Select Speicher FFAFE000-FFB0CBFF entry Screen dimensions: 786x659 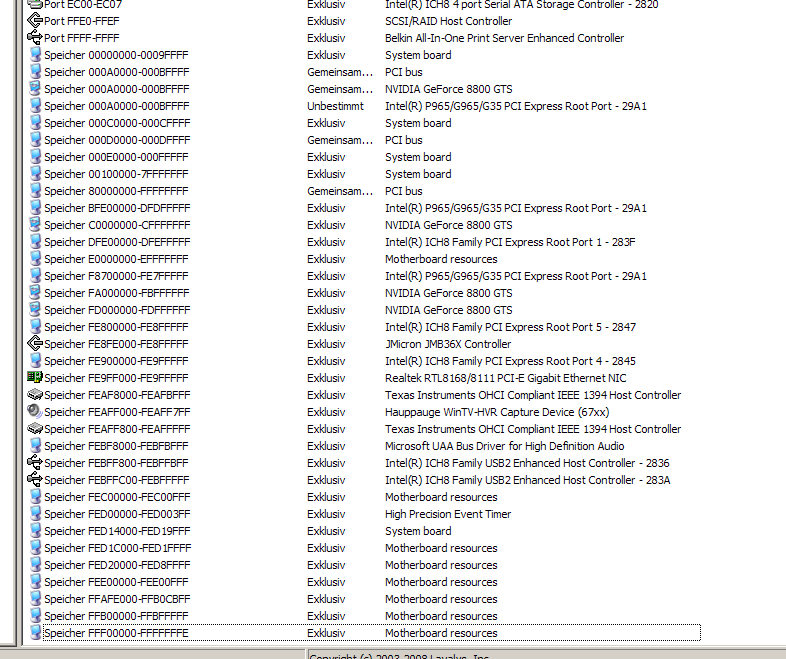point(117,599)
